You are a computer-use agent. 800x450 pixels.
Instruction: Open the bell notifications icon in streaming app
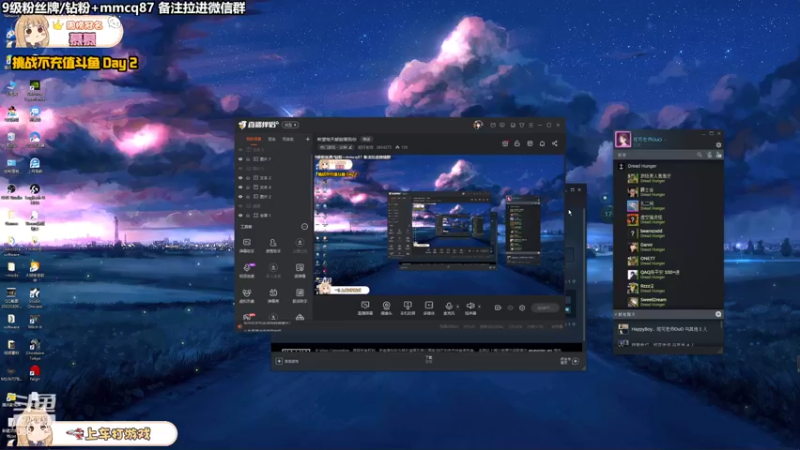coord(542,143)
